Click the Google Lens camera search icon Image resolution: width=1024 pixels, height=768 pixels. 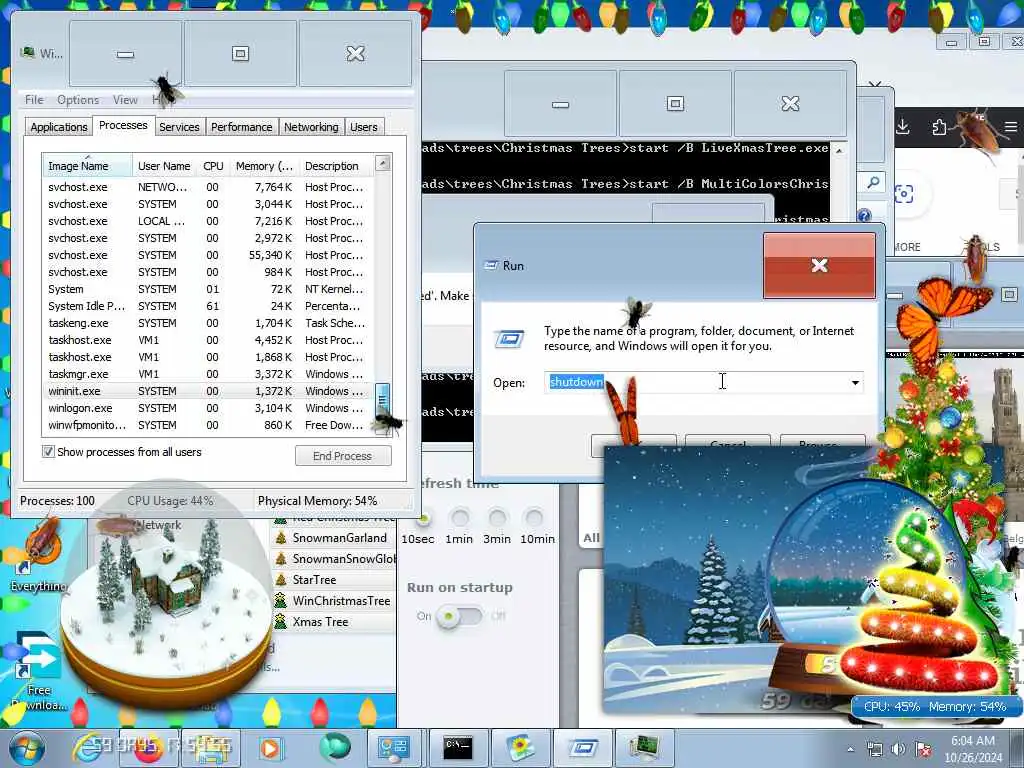tap(904, 193)
